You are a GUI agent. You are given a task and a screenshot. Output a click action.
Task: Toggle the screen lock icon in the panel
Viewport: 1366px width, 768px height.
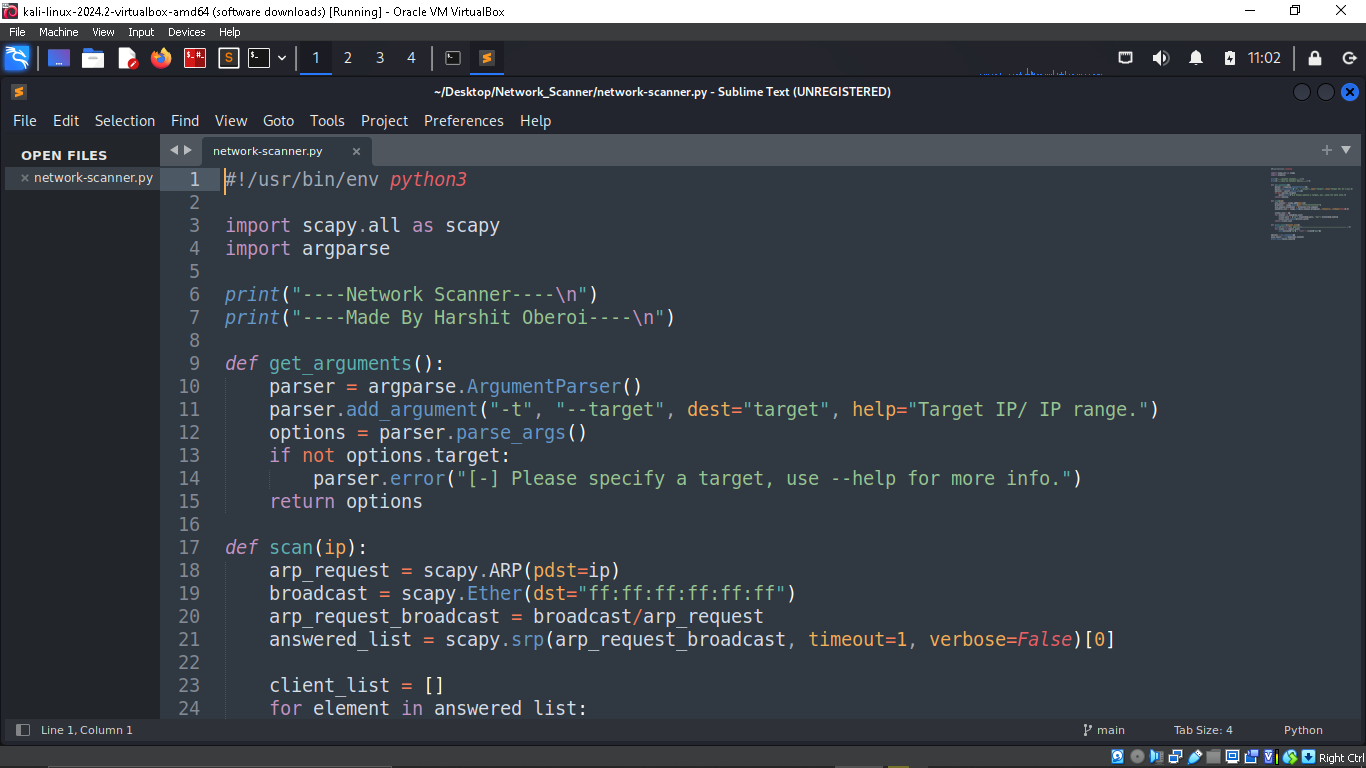pyautogui.click(x=1314, y=57)
